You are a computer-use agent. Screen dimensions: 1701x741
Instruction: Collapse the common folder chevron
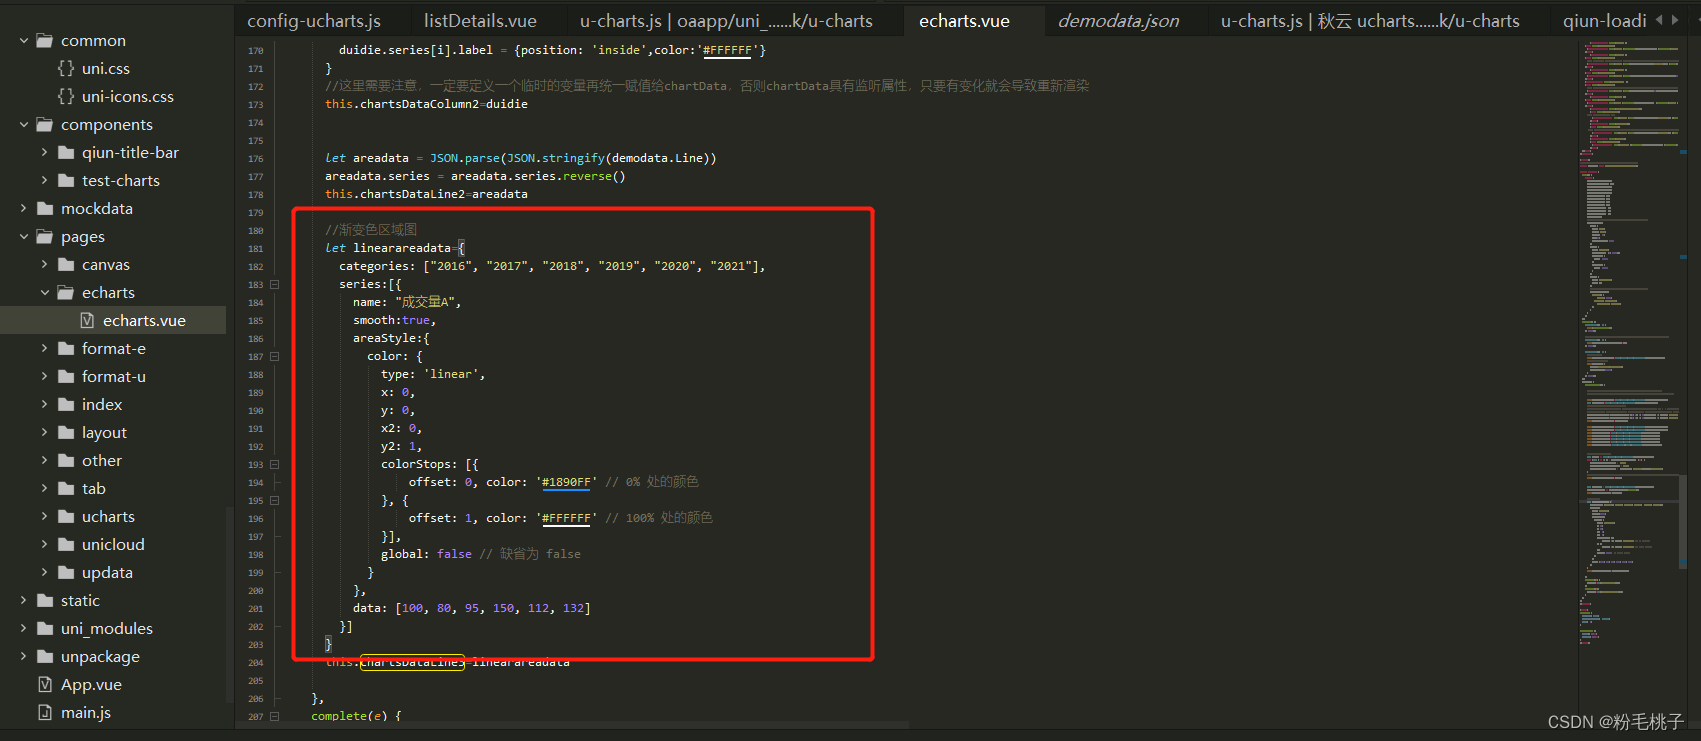click(24, 41)
